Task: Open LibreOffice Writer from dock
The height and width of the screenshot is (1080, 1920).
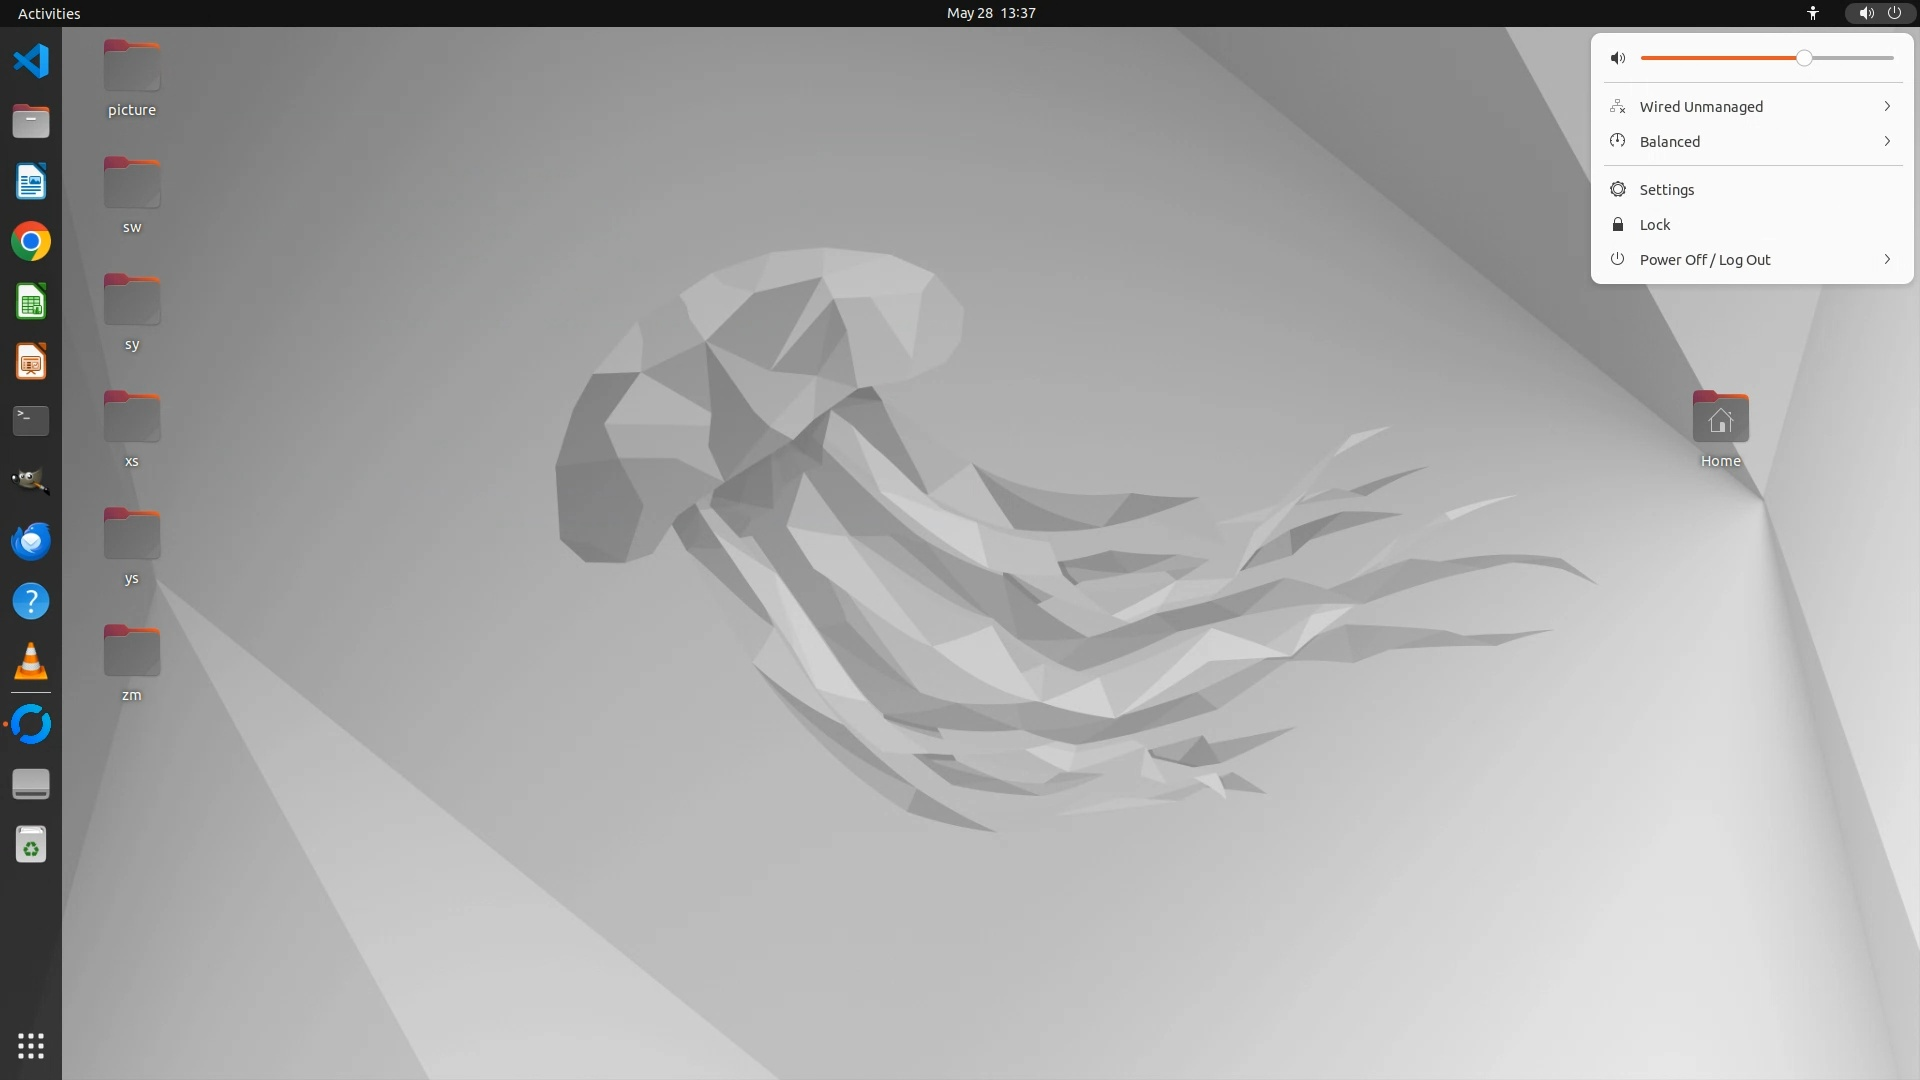Action: (31, 181)
